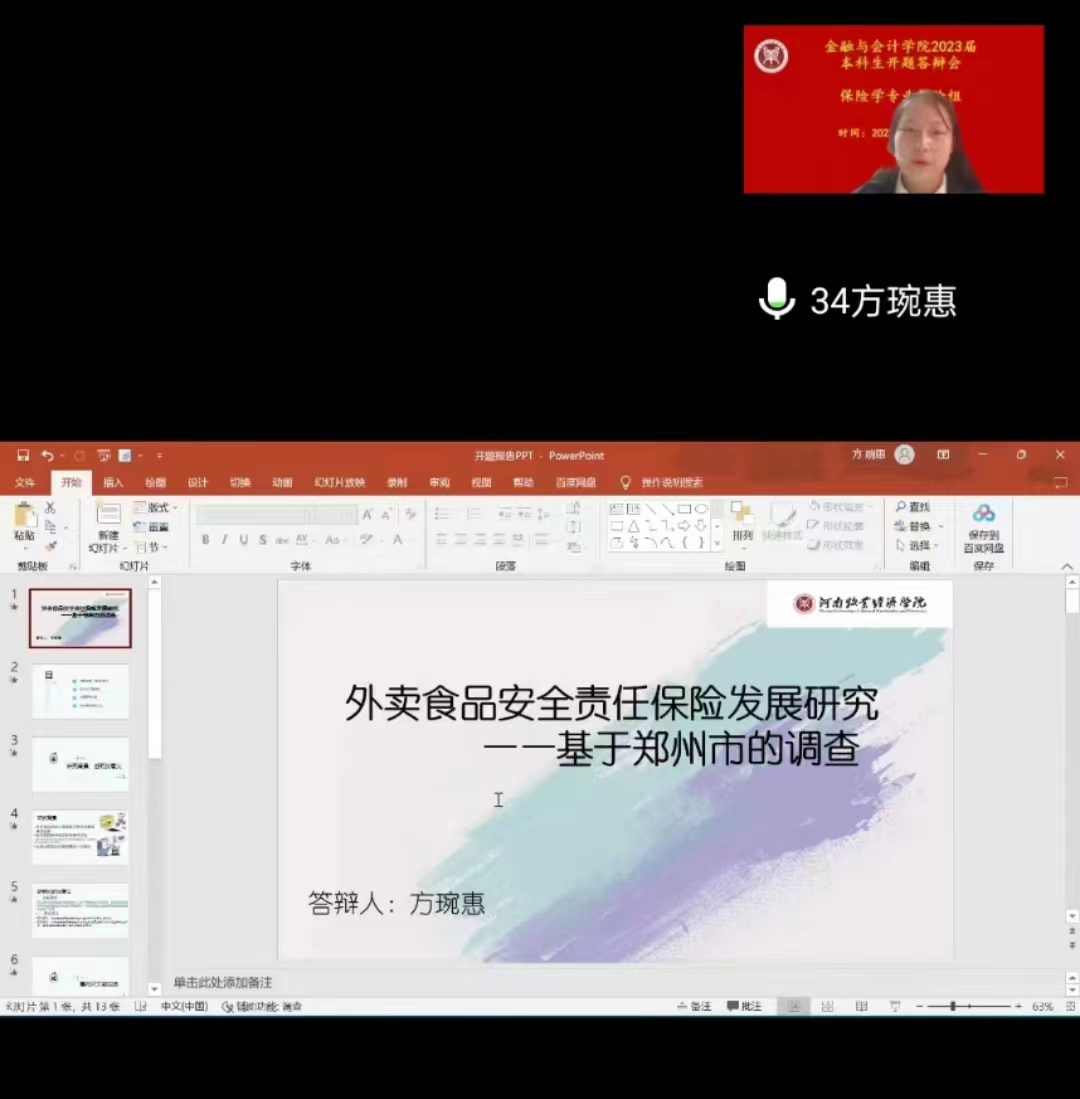The image size is (1080, 1099).
Task: Click the Arrange (排列) icon
Action: tap(742, 522)
